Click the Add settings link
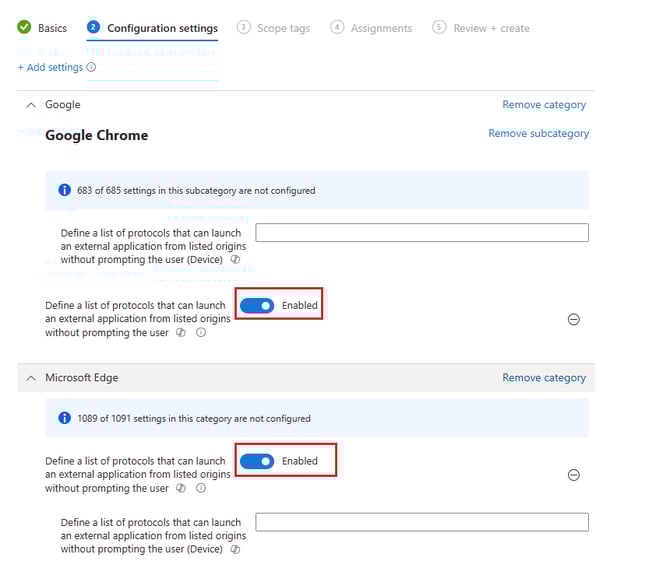 (x=50, y=68)
